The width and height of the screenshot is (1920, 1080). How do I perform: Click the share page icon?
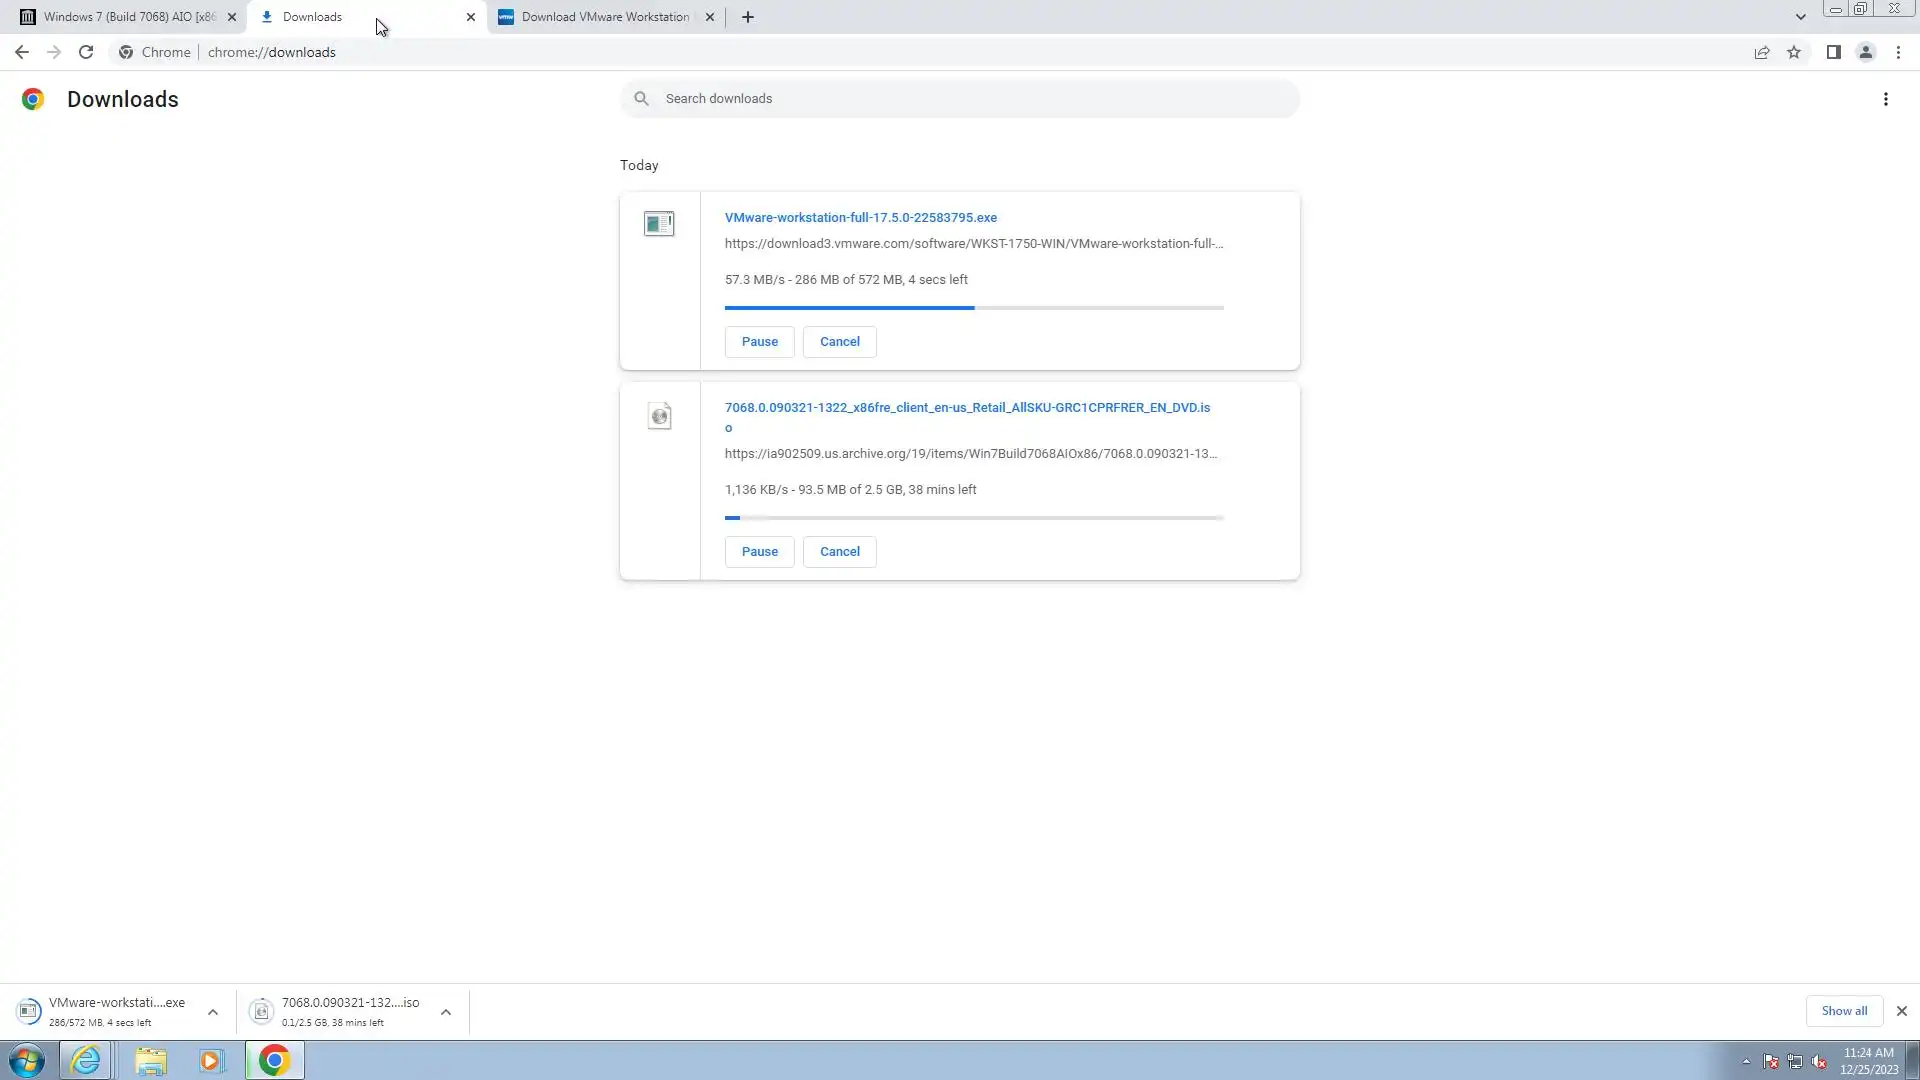pyautogui.click(x=1762, y=52)
